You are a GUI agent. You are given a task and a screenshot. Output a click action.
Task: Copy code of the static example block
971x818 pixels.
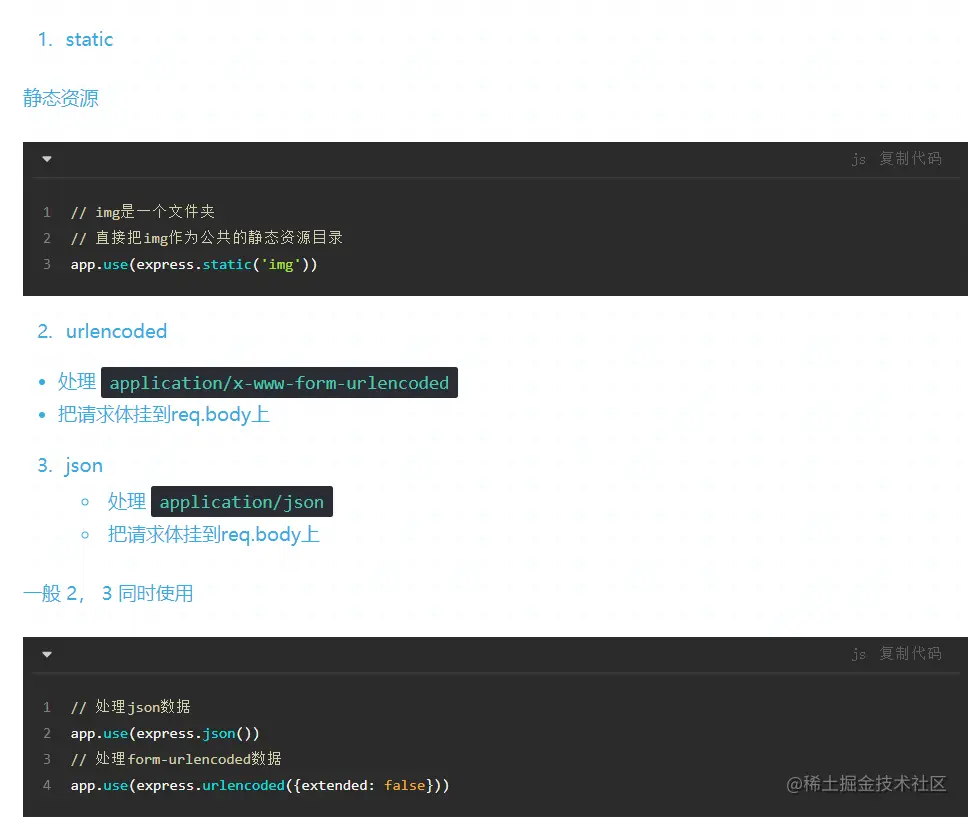pos(910,159)
